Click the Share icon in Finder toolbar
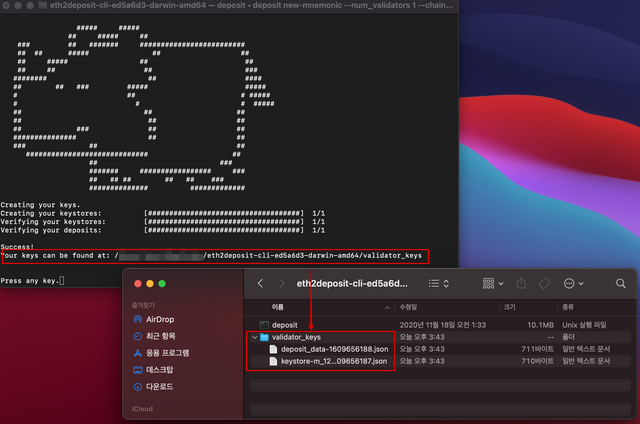 click(521, 283)
